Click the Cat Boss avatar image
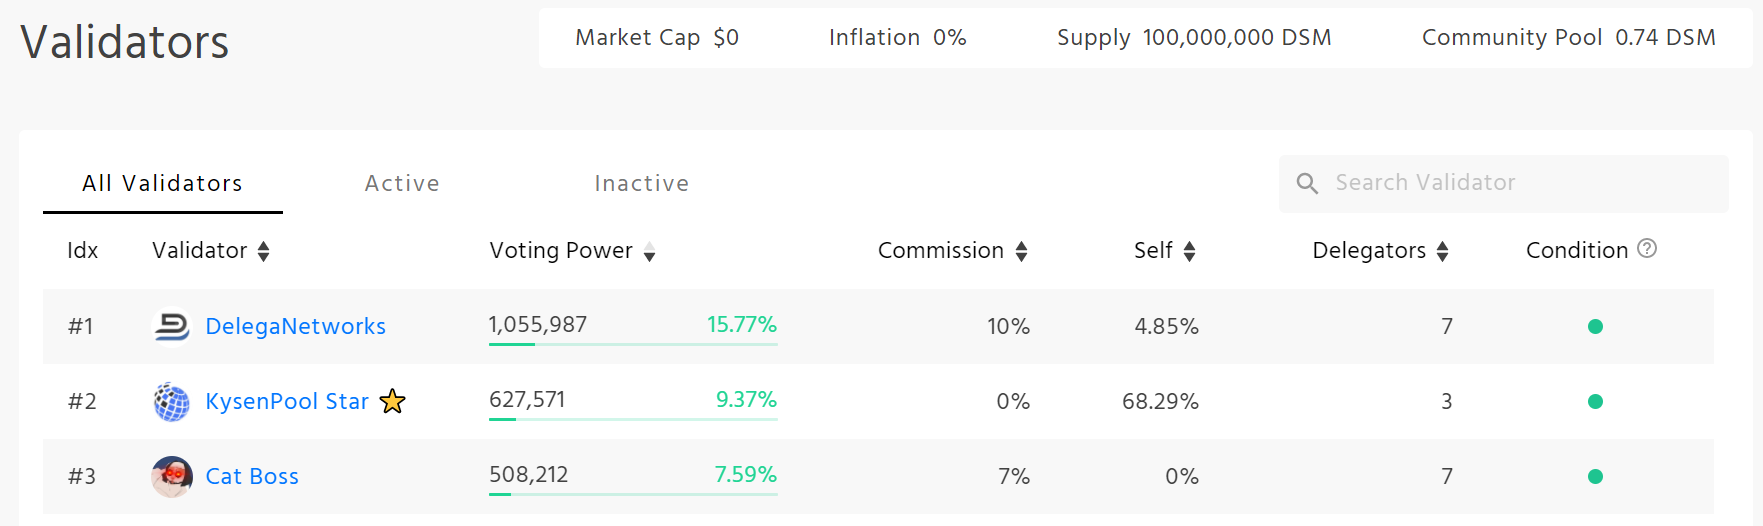Viewport: 1763px width, 526px height. point(171,476)
